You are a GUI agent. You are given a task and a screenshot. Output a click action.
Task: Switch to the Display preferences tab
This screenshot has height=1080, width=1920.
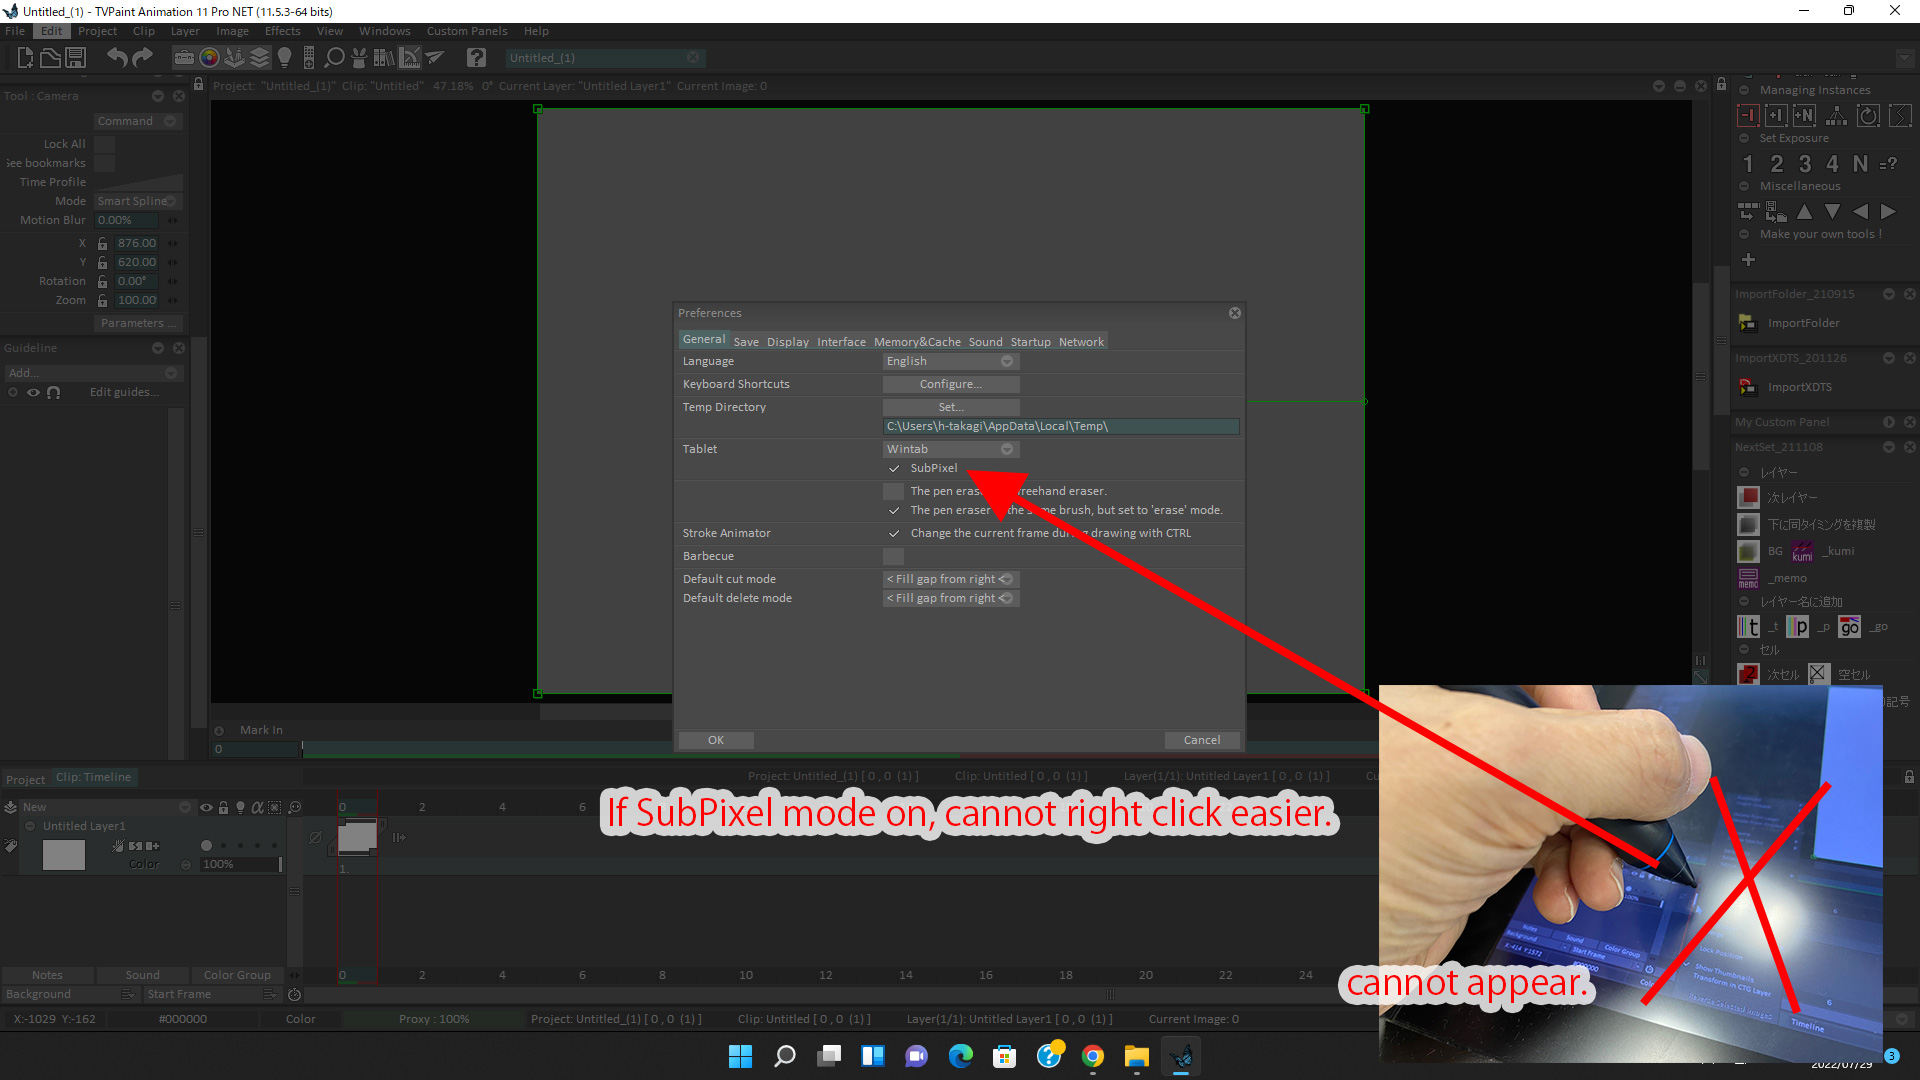click(x=788, y=342)
